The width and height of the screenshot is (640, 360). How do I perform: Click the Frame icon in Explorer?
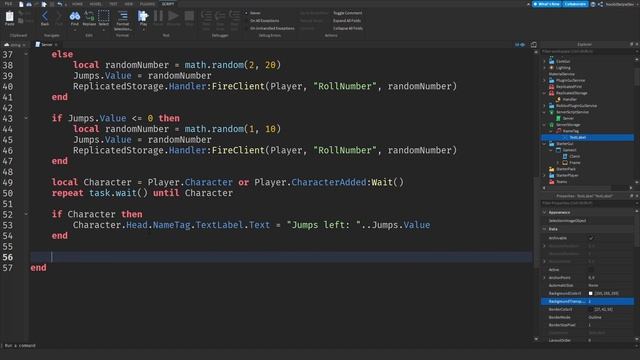(x=565, y=162)
